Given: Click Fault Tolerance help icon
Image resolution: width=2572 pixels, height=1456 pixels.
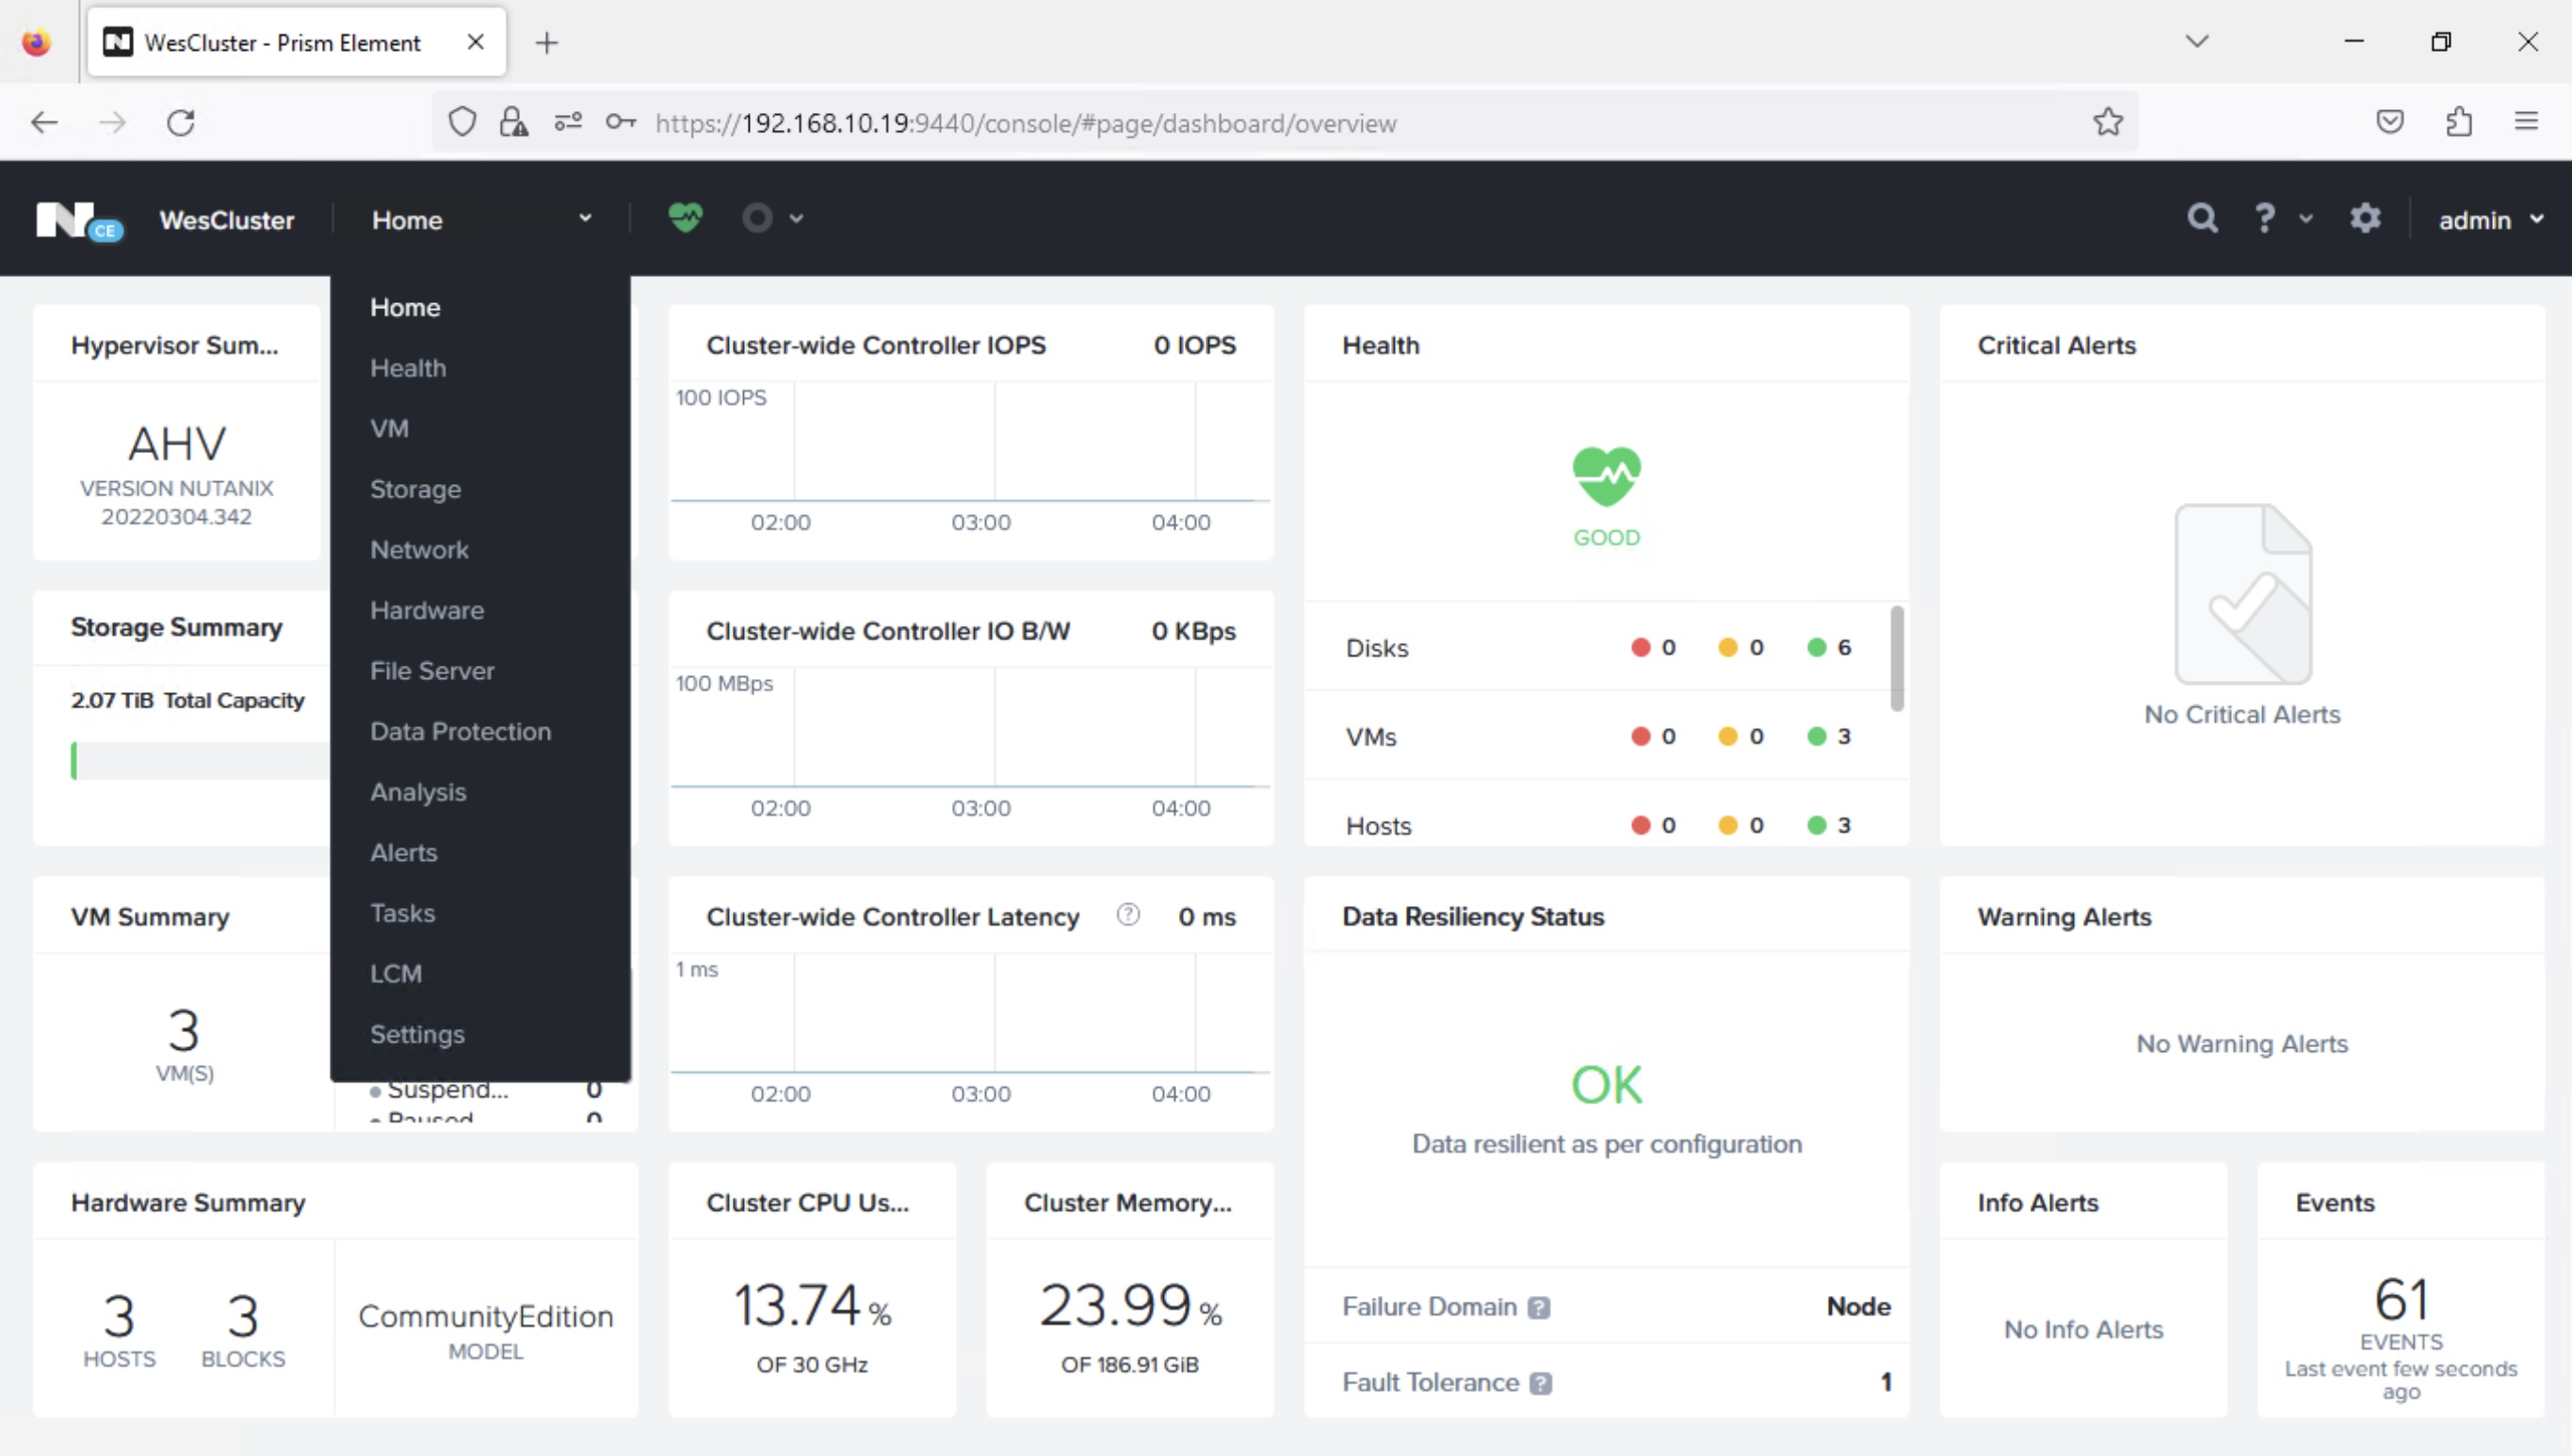Looking at the screenshot, I should point(1541,1383).
